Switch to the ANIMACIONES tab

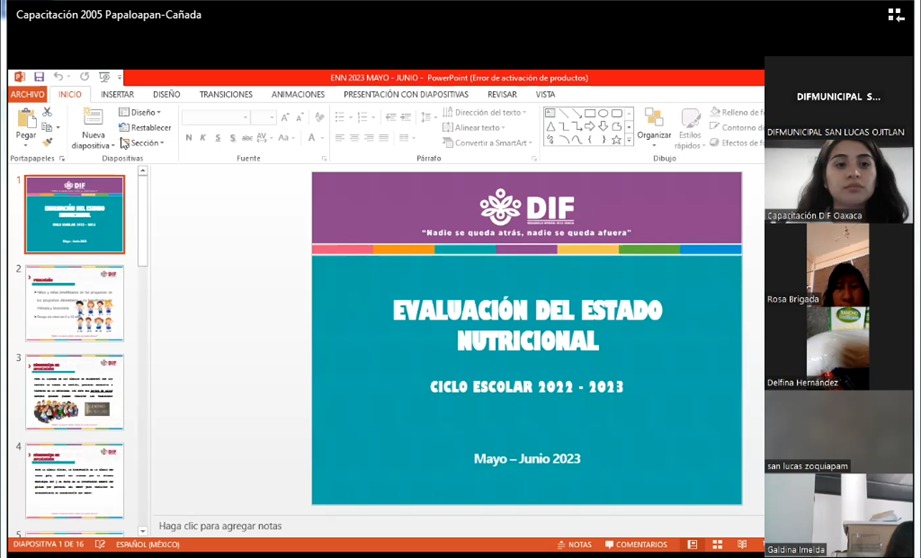[298, 94]
